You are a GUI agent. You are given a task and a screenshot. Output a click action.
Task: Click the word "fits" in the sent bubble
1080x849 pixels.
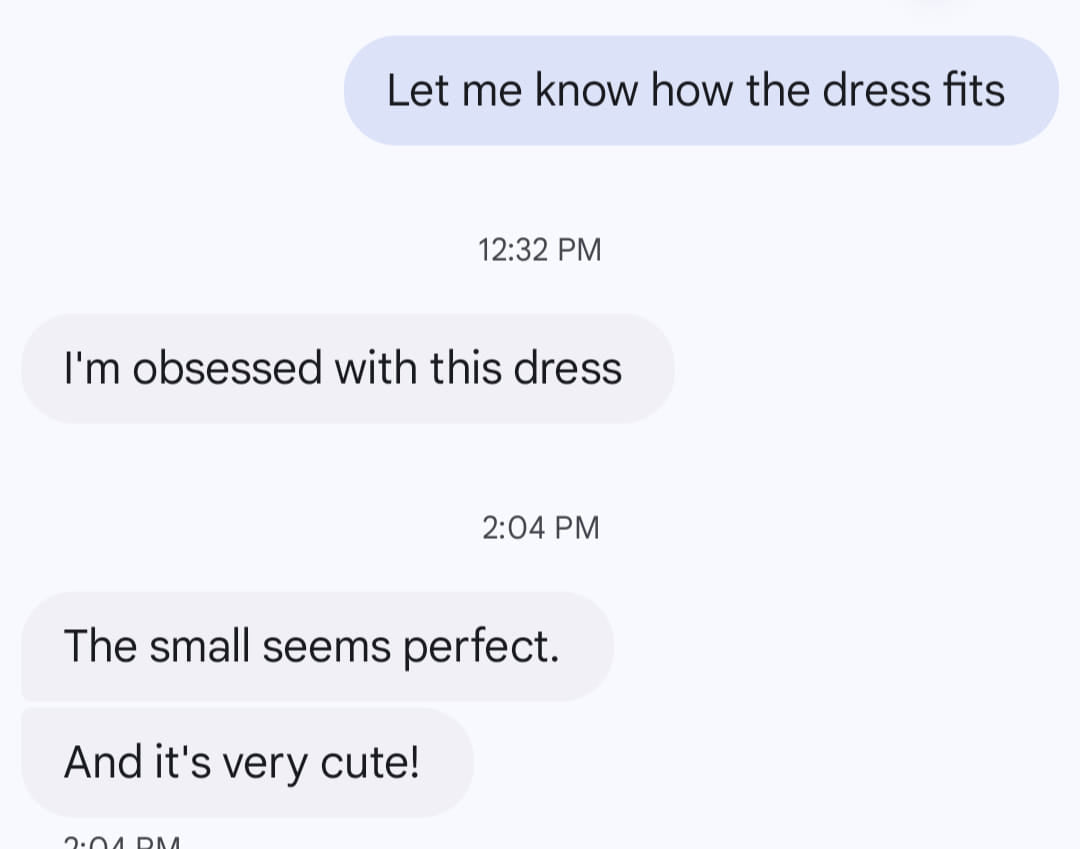pyautogui.click(x=973, y=91)
